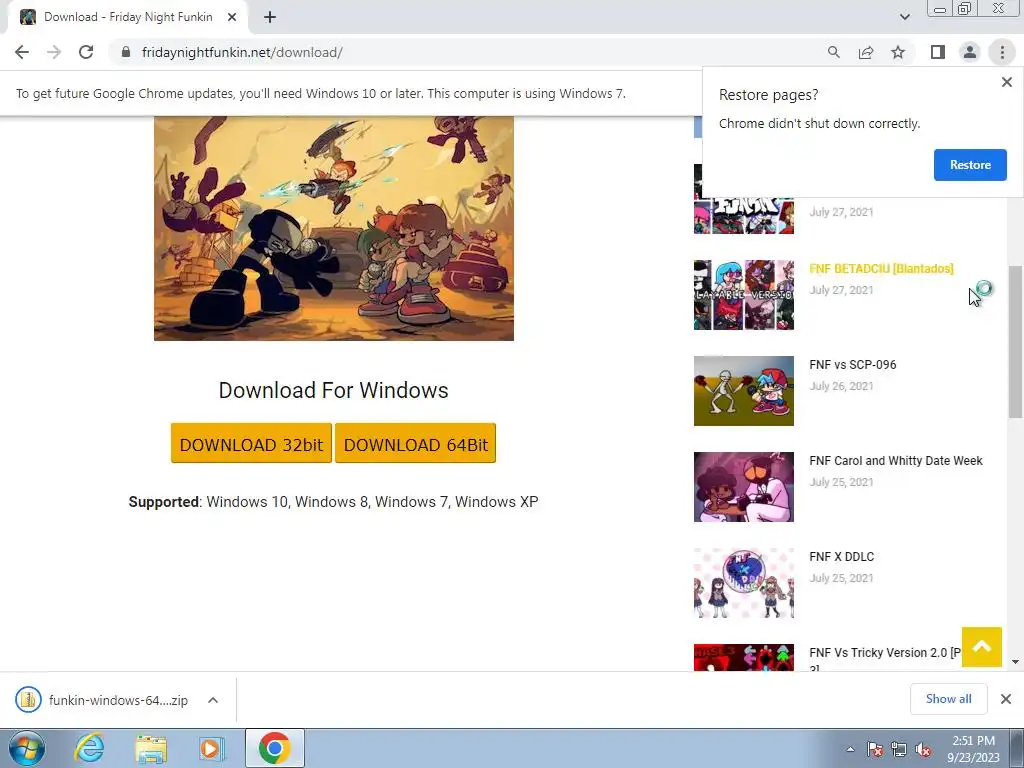
Task: Share this page using the share icon
Action: click(x=866, y=52)
